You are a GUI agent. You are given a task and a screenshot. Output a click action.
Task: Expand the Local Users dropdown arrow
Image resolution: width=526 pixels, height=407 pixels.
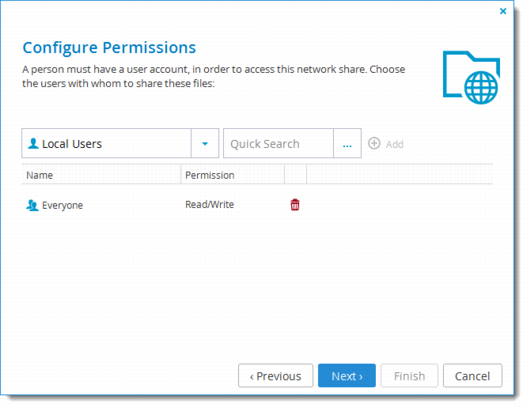205,143
